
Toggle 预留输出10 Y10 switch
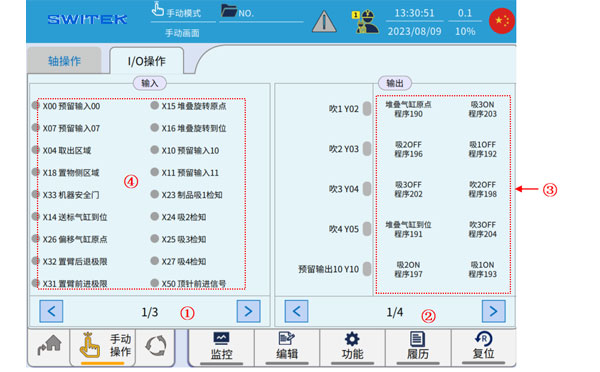367,269
